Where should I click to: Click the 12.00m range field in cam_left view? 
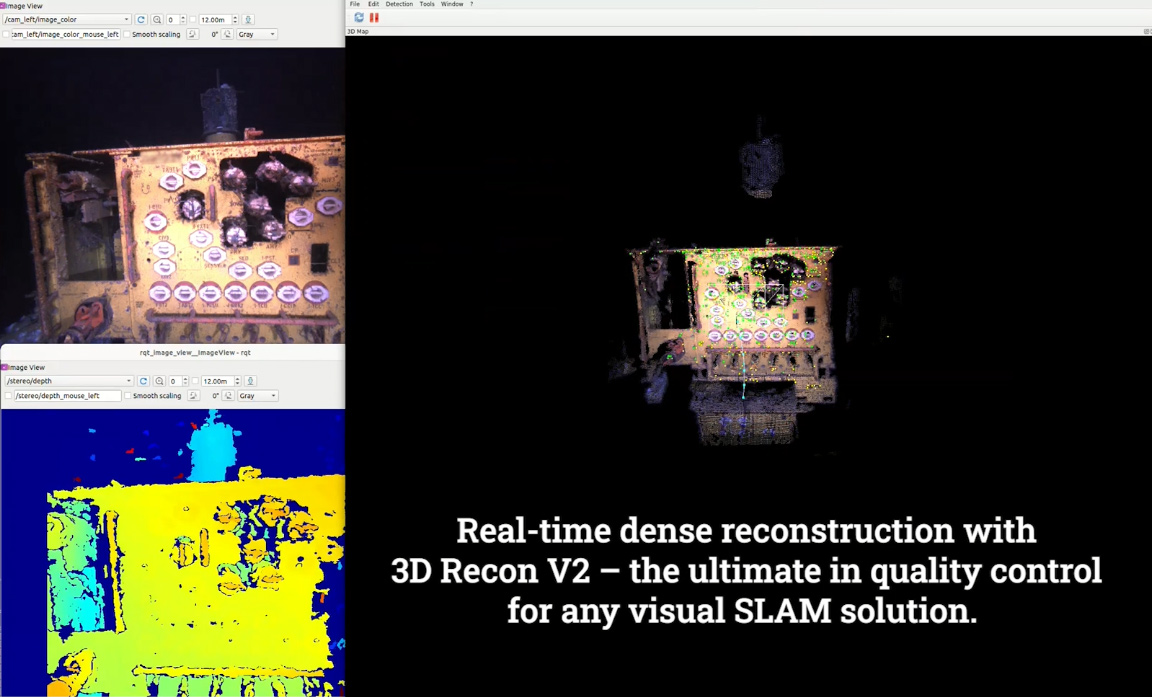[x=219, y=20]
